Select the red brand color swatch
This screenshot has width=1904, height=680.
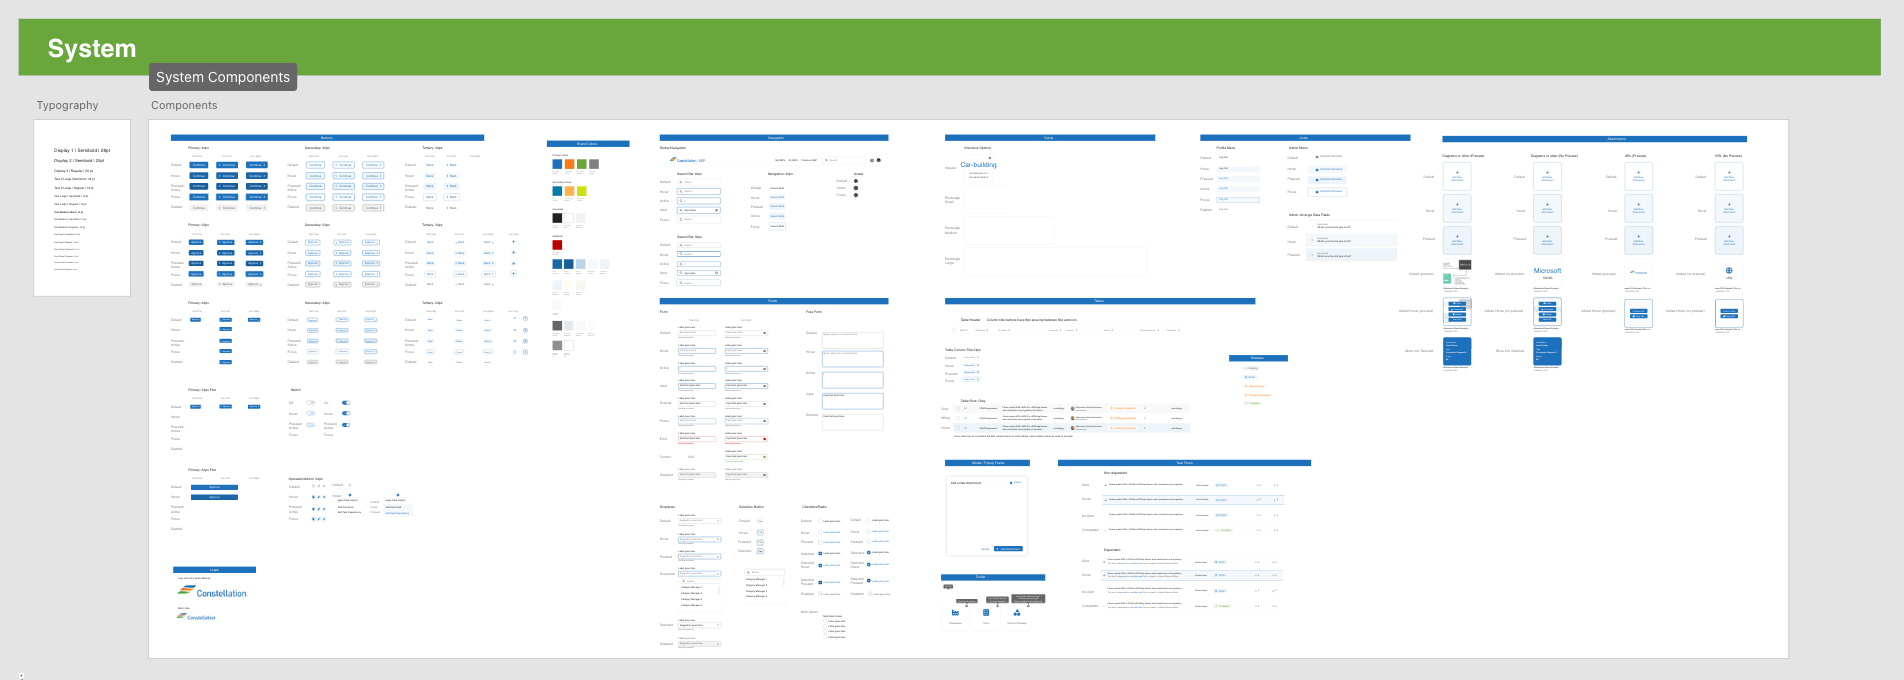pos(557,245)
